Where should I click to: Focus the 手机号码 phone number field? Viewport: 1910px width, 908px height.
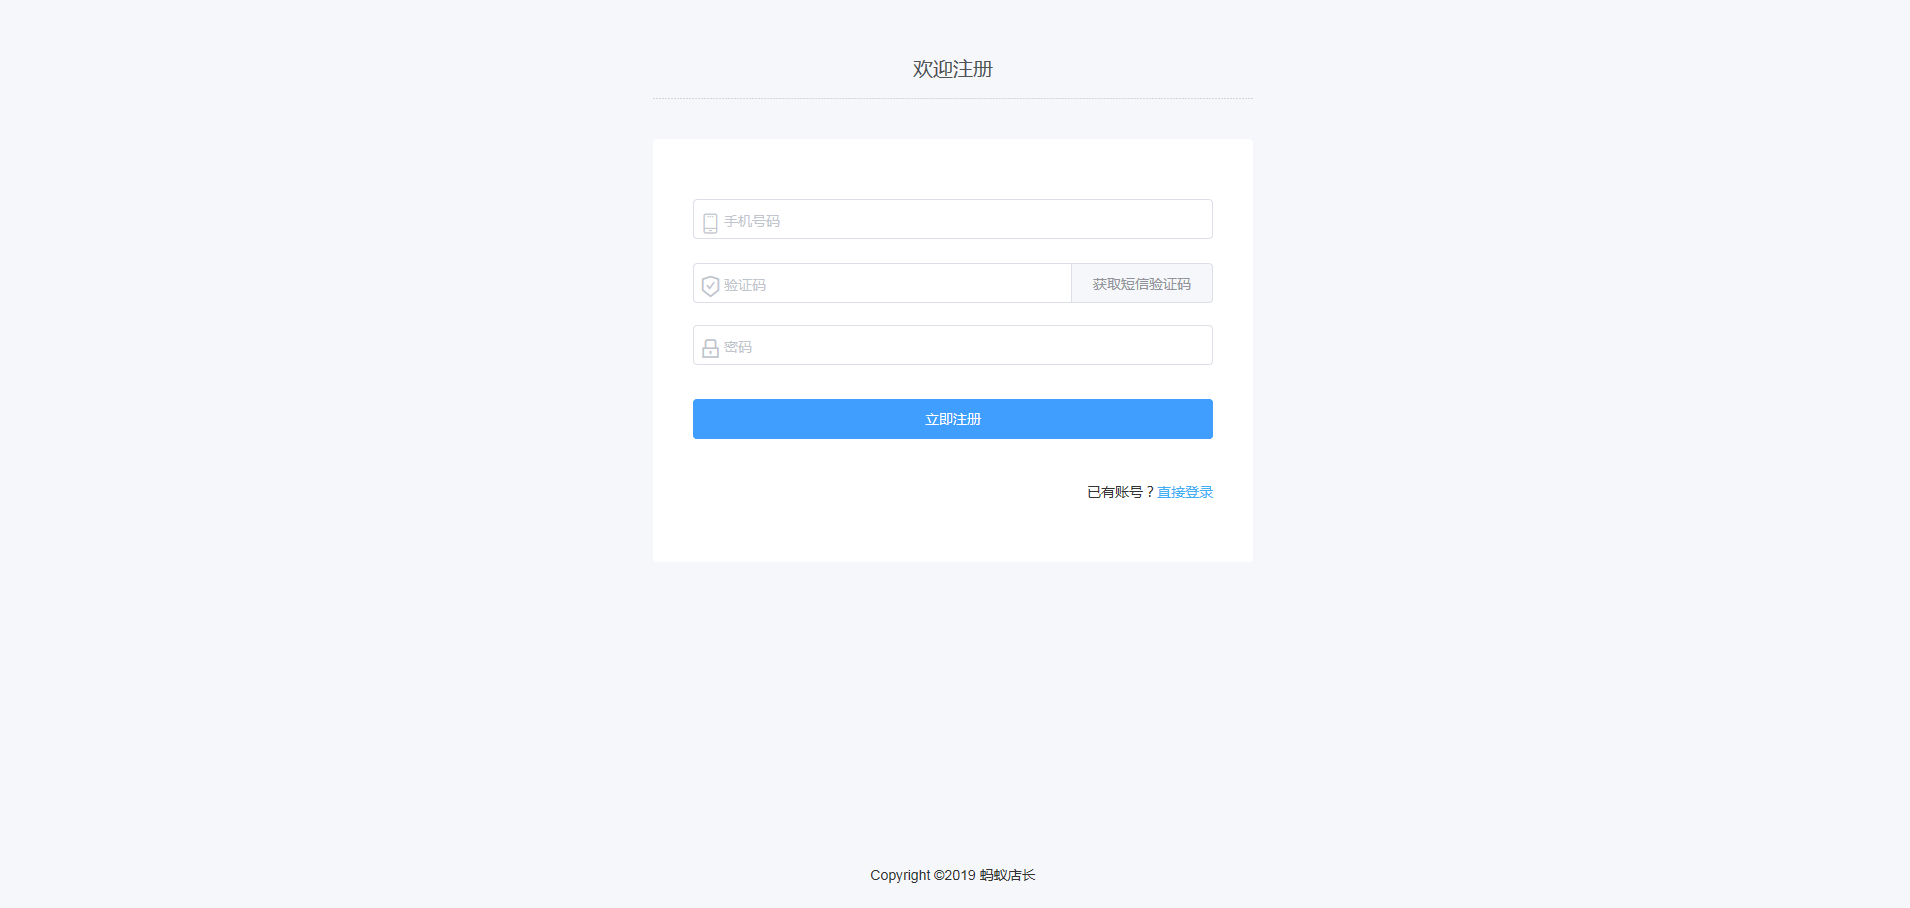coord(952,219)
